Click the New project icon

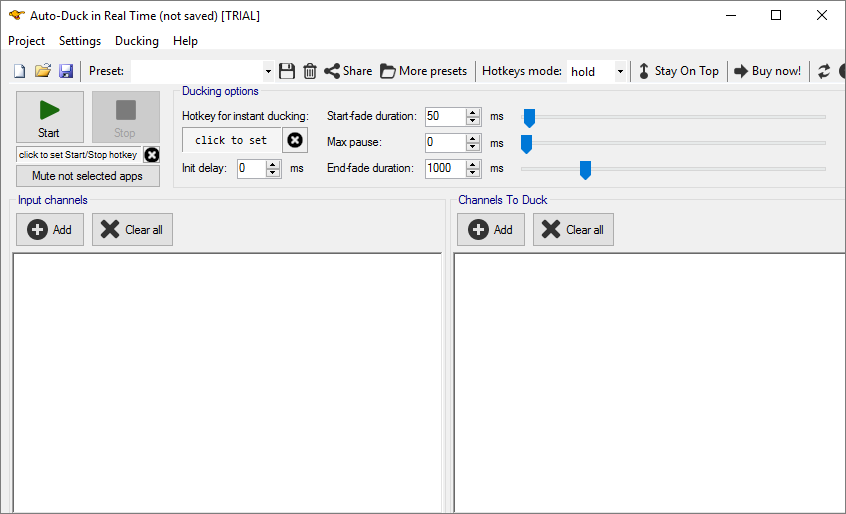(x=19, y=71)
